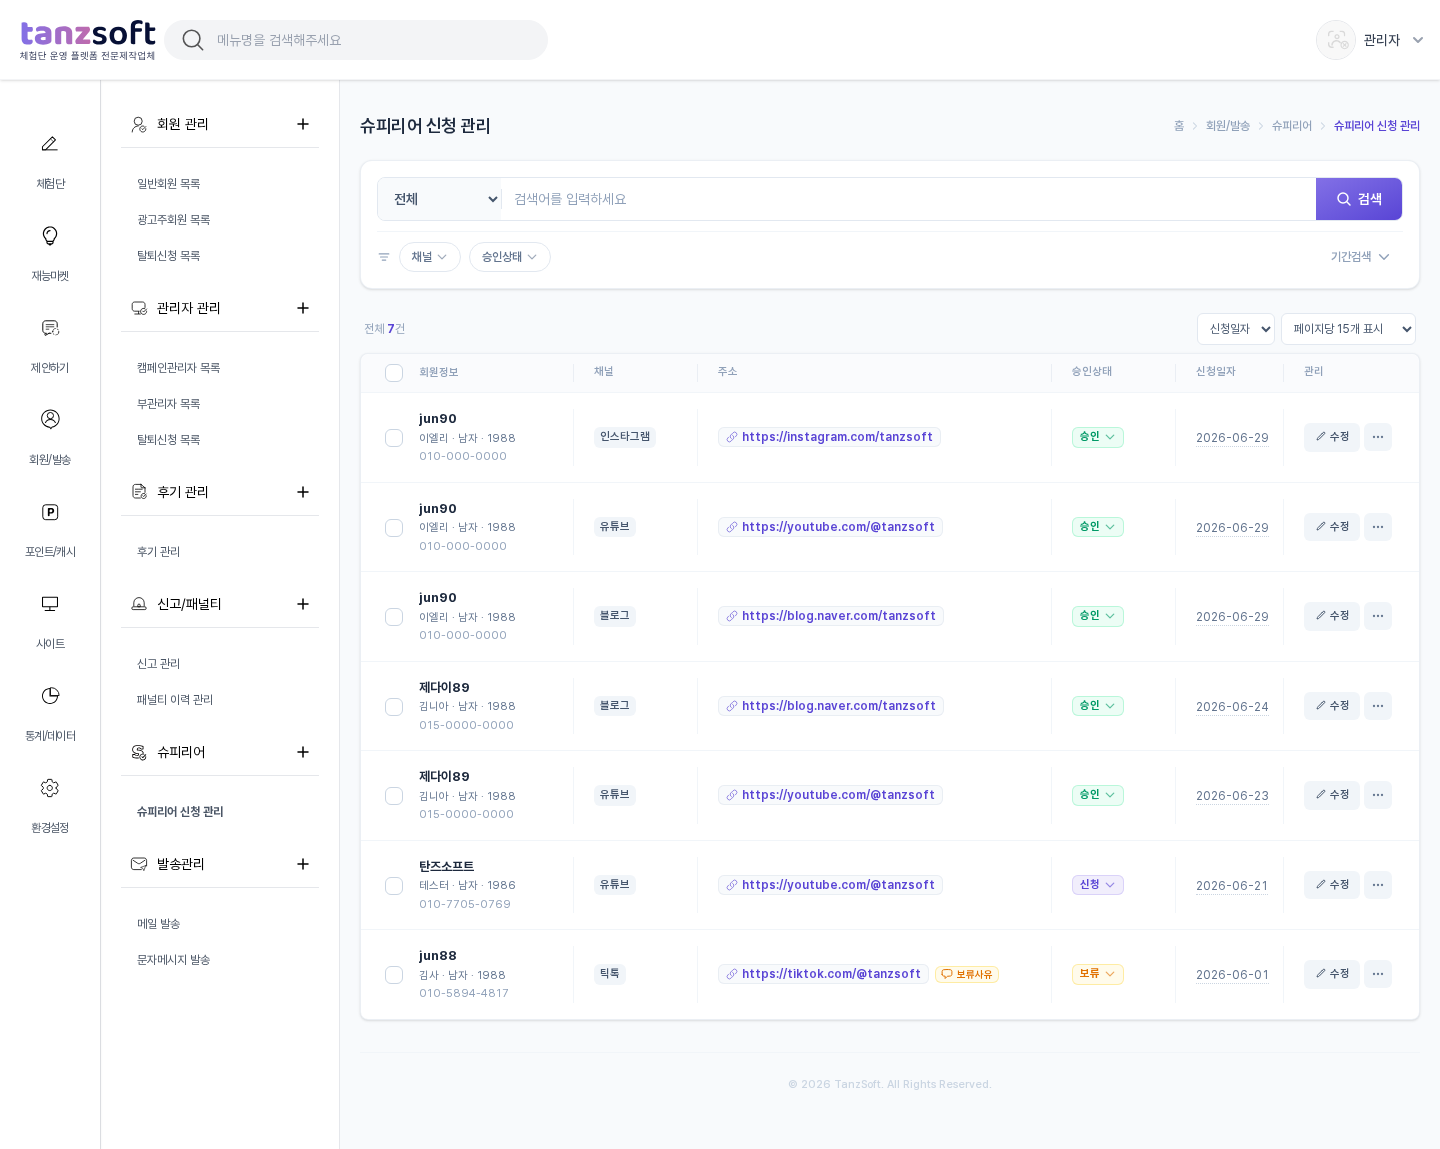Check the 탄즈소프트 row checkbox
Screen dimensions: 1440x1149
pos(394,886)
